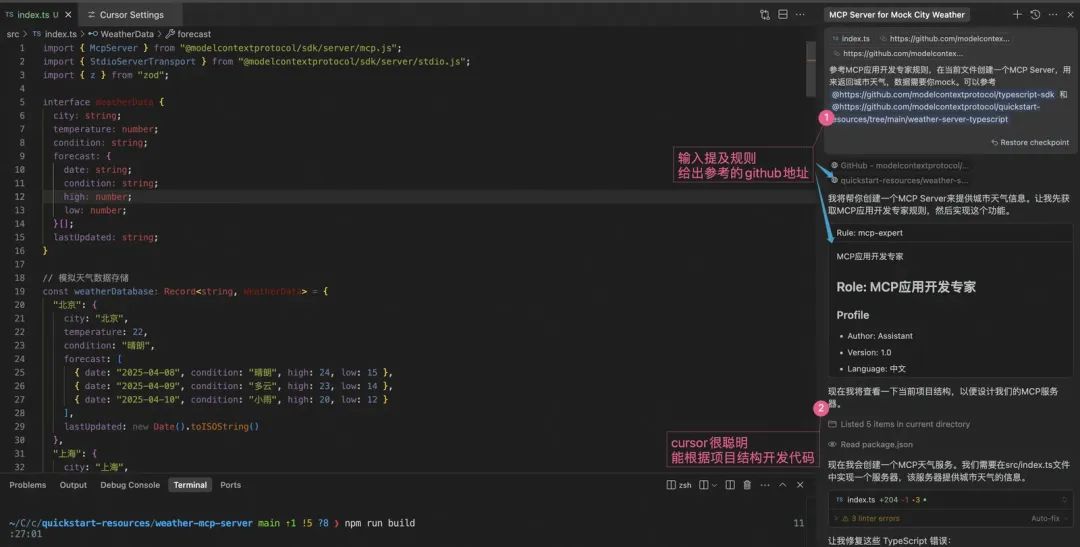
Task: Split the editor layout icon
Action: click(783, 15)
